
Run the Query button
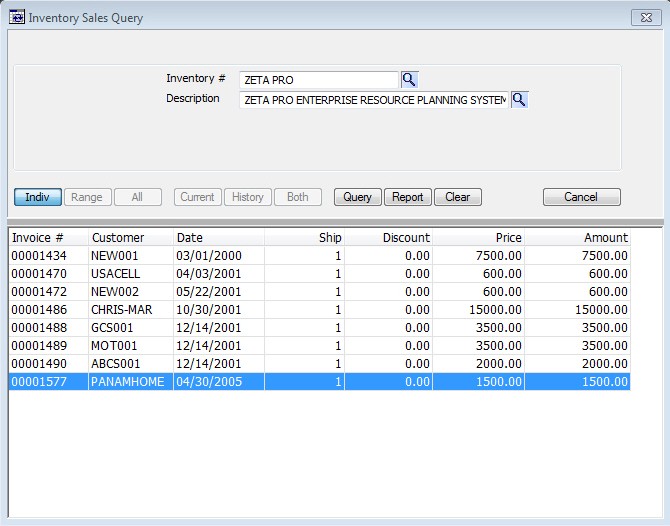click(358, 197)
